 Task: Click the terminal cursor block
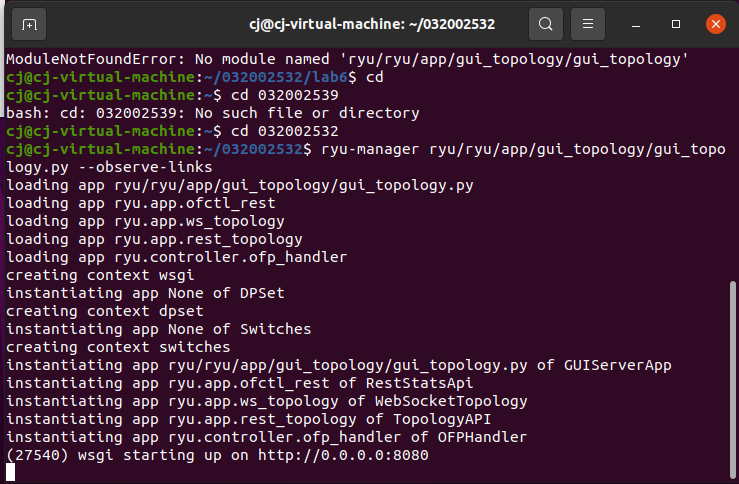(x=10, y=472)
